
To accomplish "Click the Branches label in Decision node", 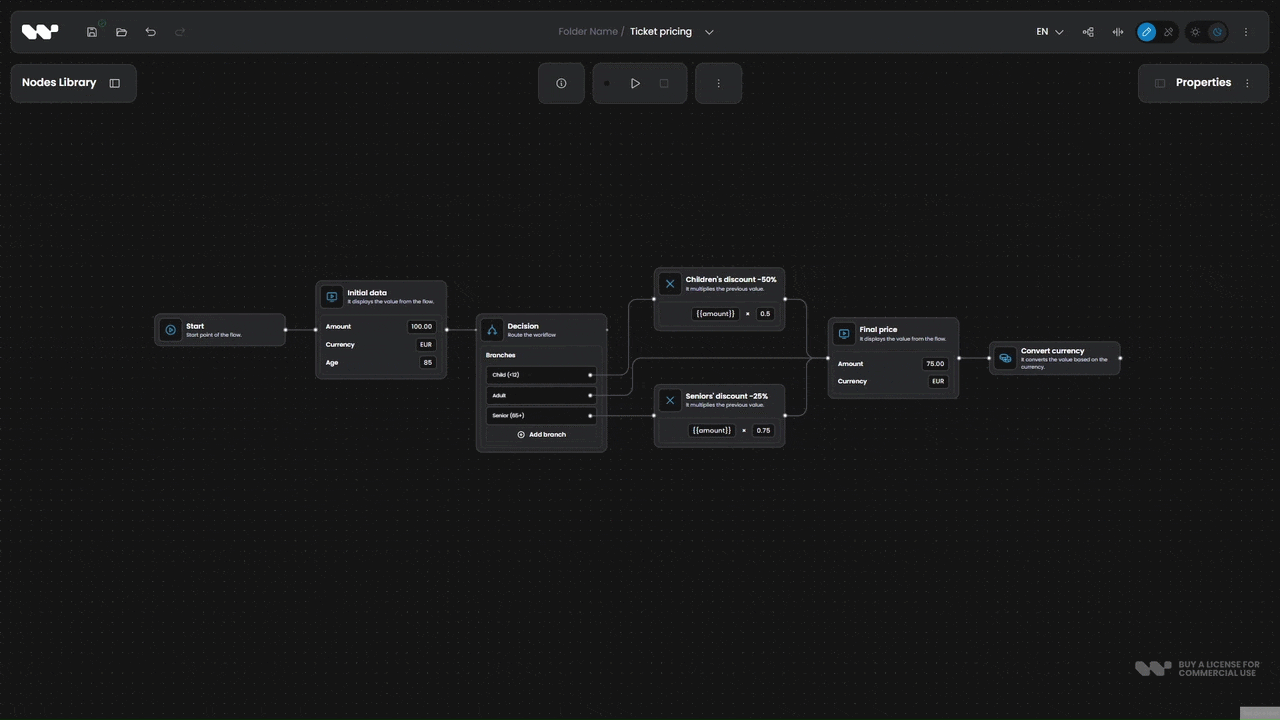I will pyautogui.click(x=501, y=355).
